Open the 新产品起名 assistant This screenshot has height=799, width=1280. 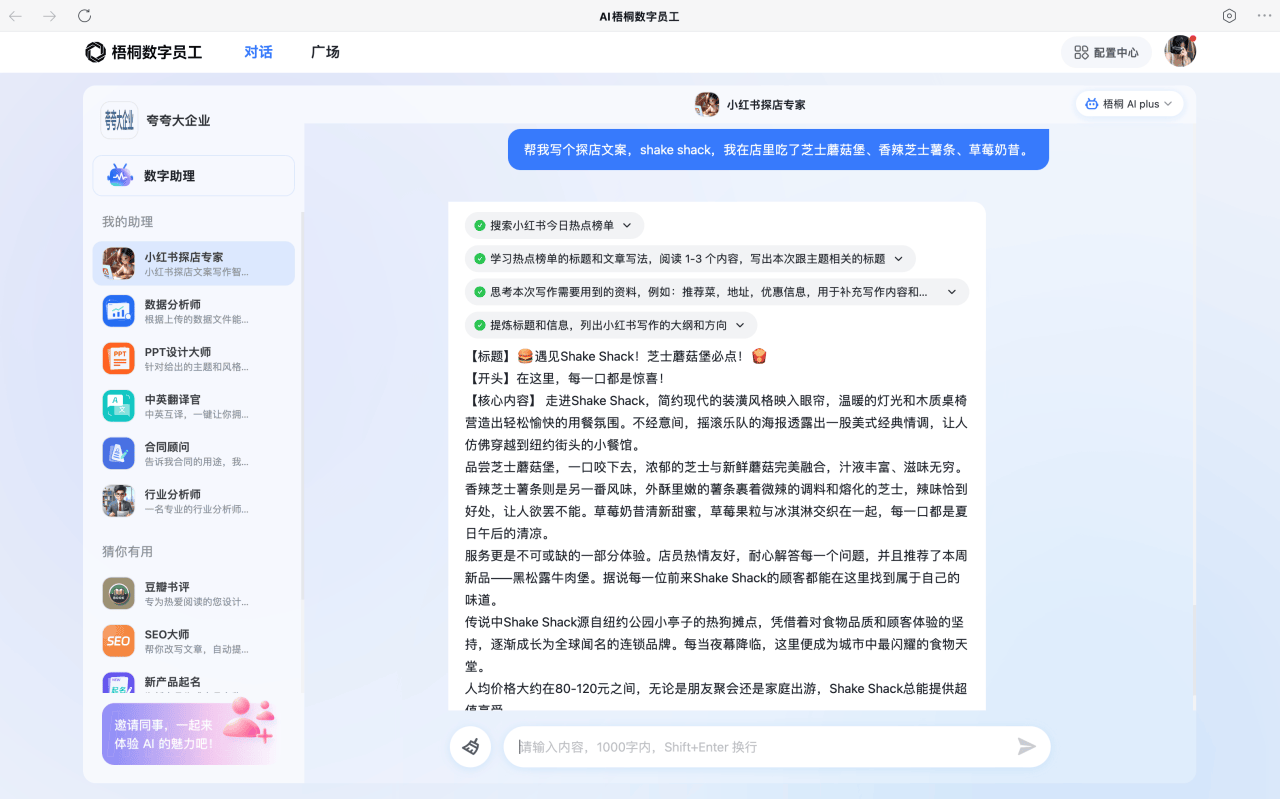tap(193, 683)
